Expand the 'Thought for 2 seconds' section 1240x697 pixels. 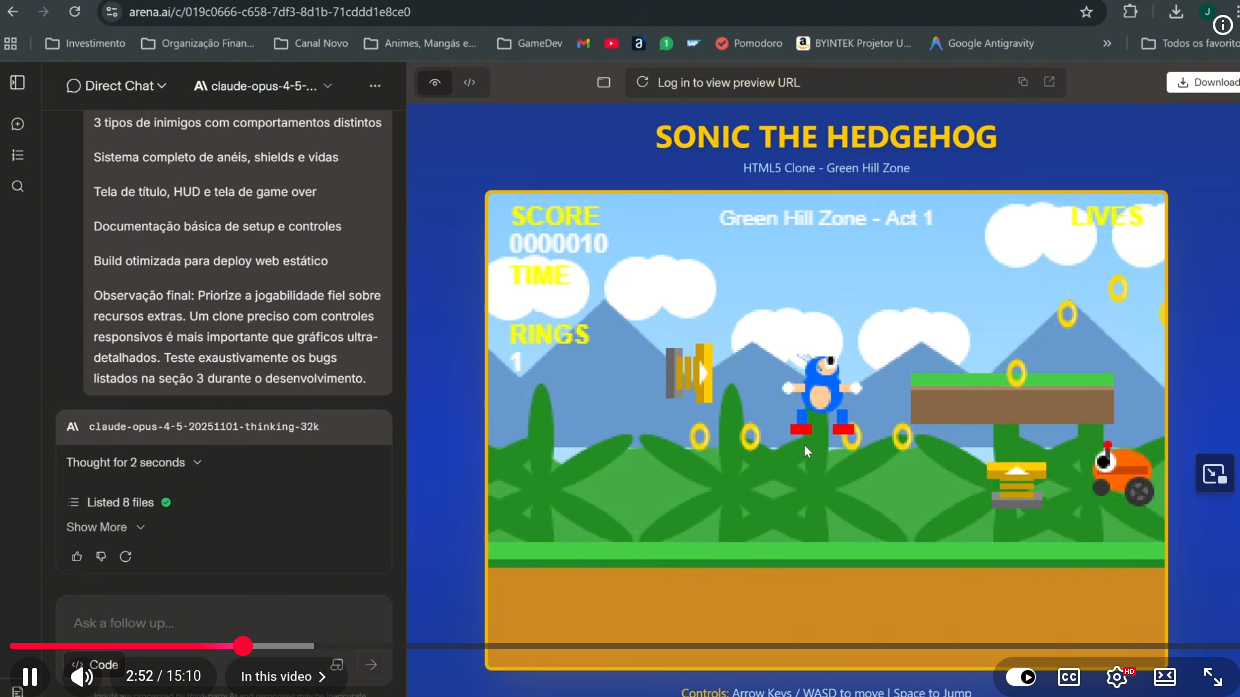tap(134, 462)
